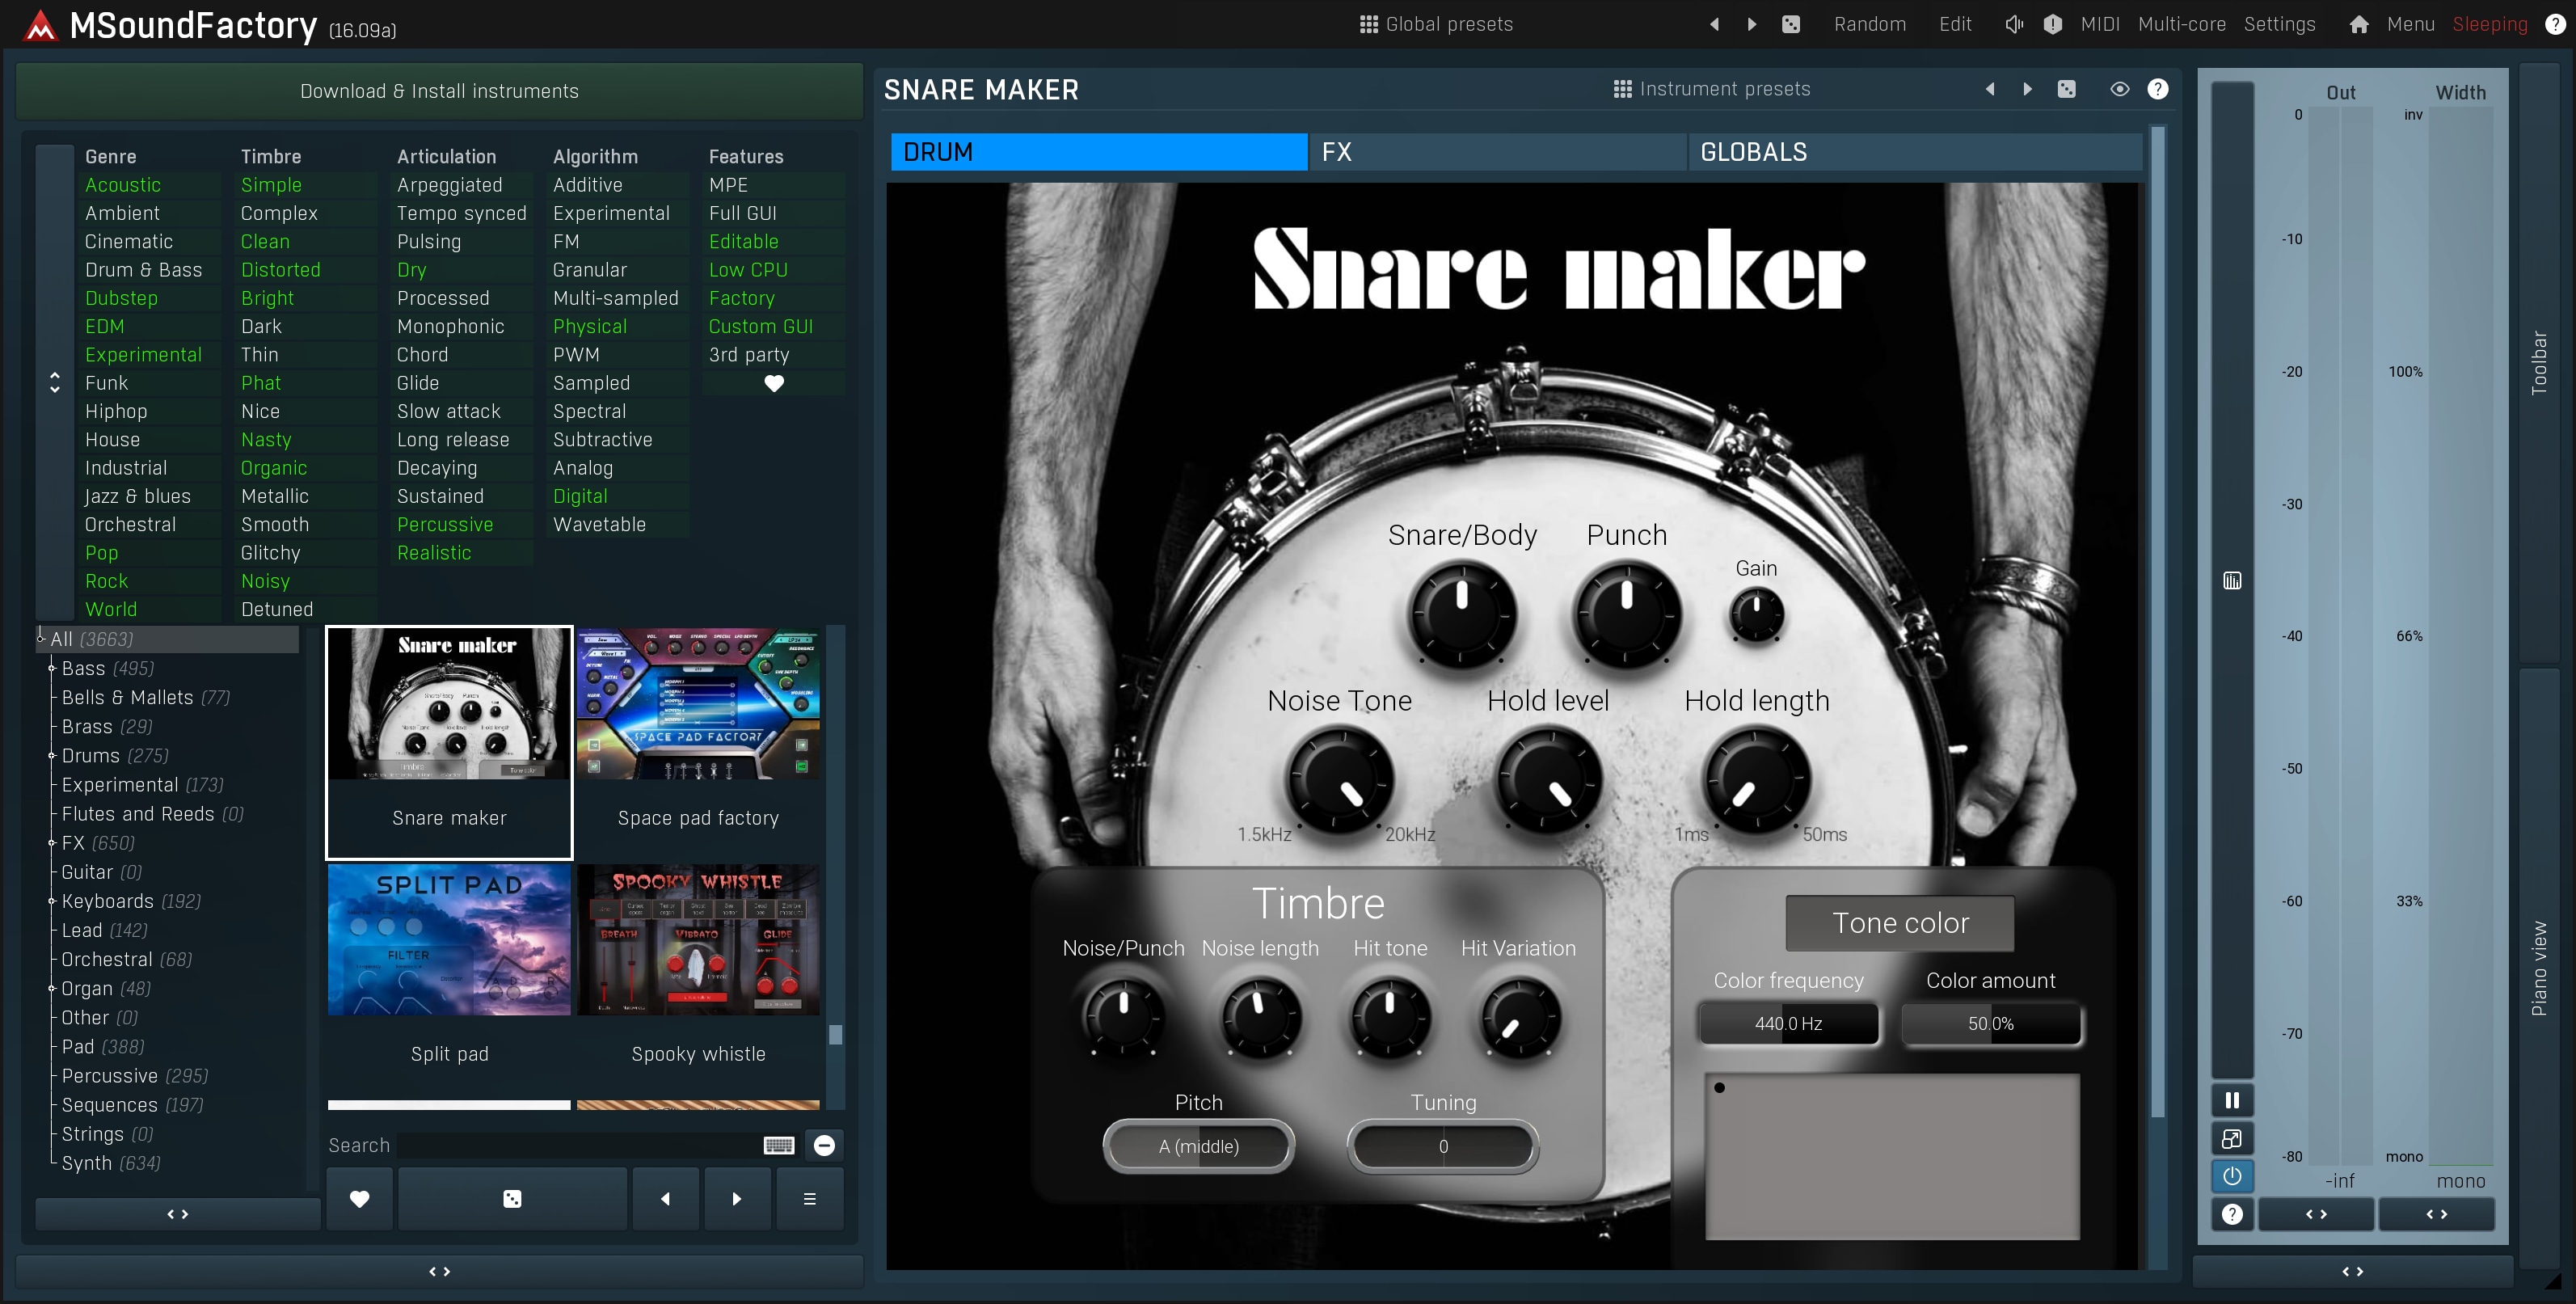This screenshot has width=2576, height=1304.
Task: Open the Pitch A (middle) selector
Action: pos(1198,1146)
